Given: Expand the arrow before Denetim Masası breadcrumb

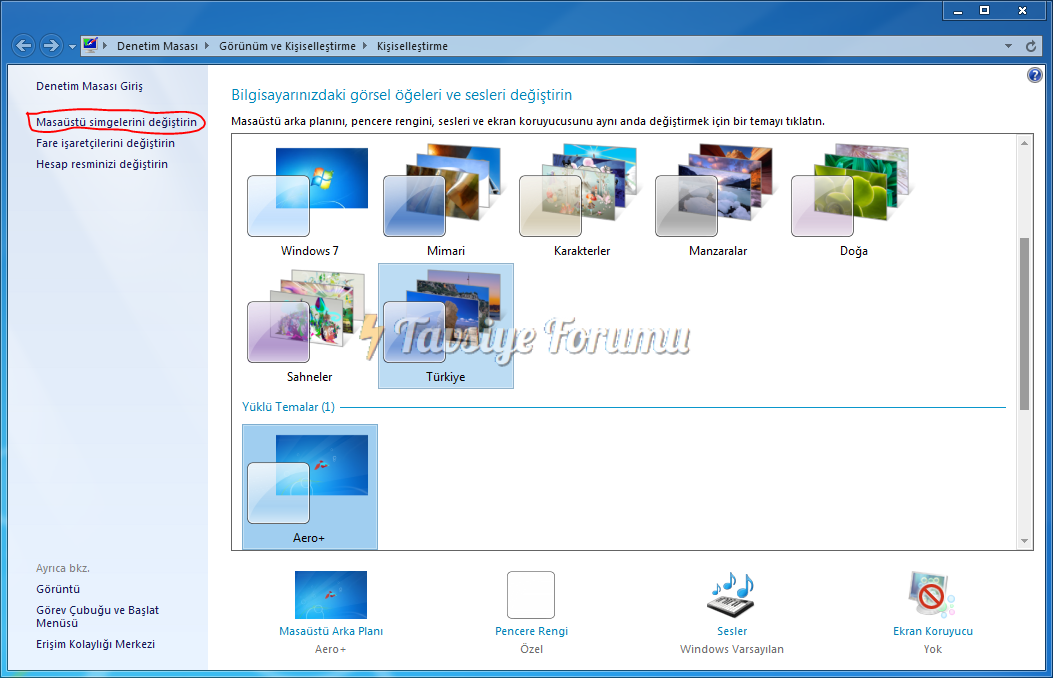Looking at the screenshot, I should 105,46.
